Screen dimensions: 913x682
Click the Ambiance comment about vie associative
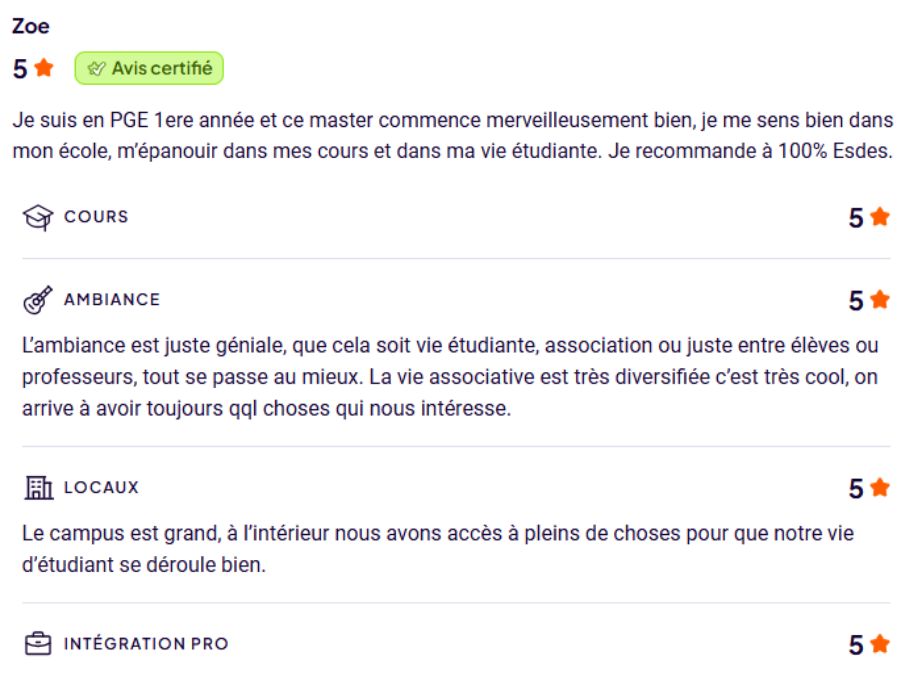coord(450,378)
